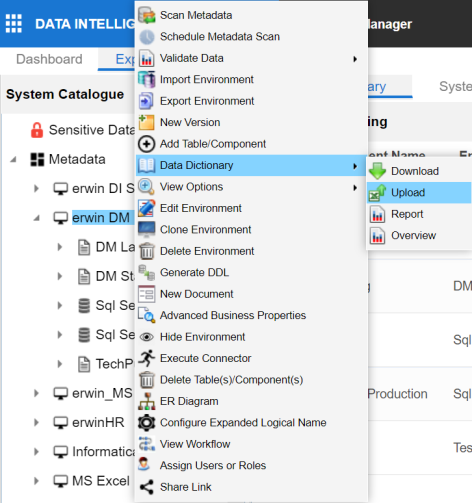Click the Clone Environment monitor icon
Viewport: 472px width, 503px height.
coord(147,230)
